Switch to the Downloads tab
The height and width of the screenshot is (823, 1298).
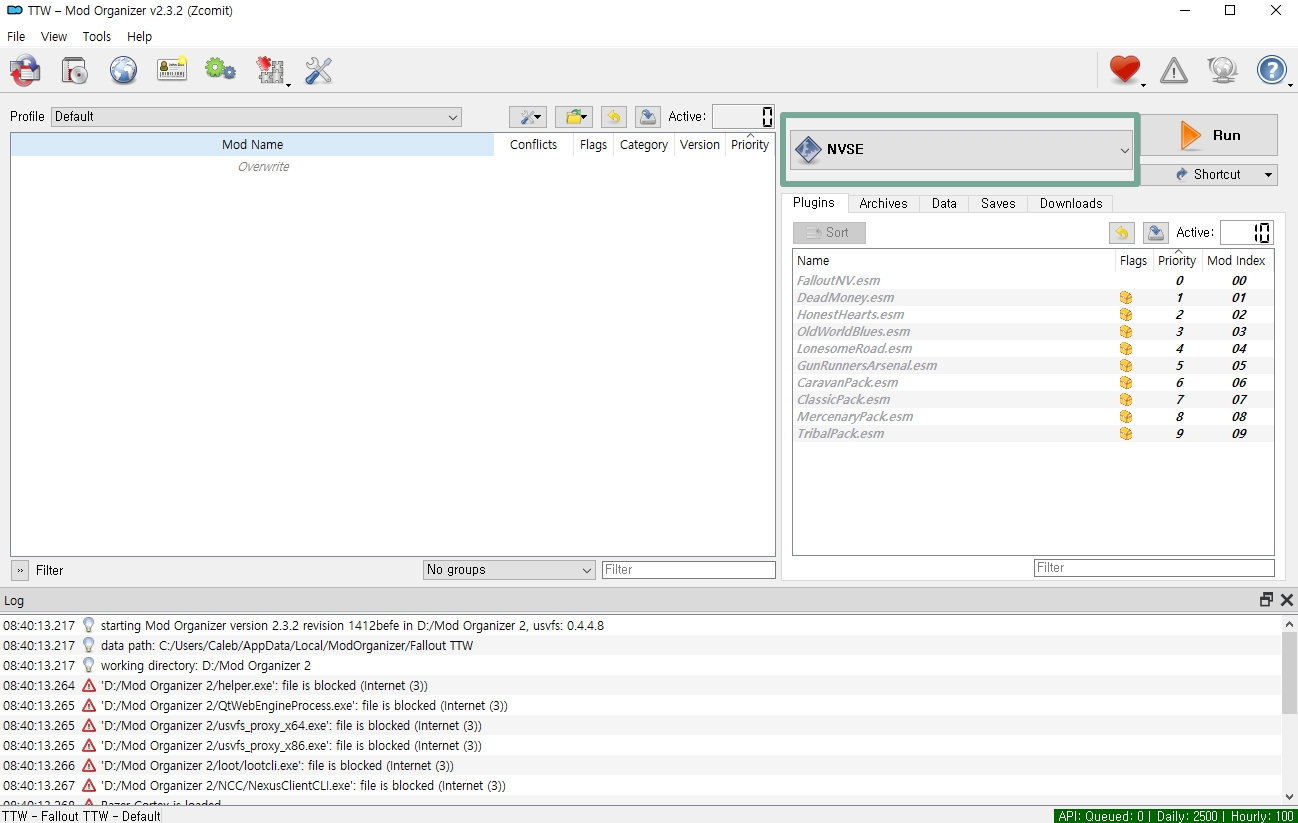[1071, 203]
